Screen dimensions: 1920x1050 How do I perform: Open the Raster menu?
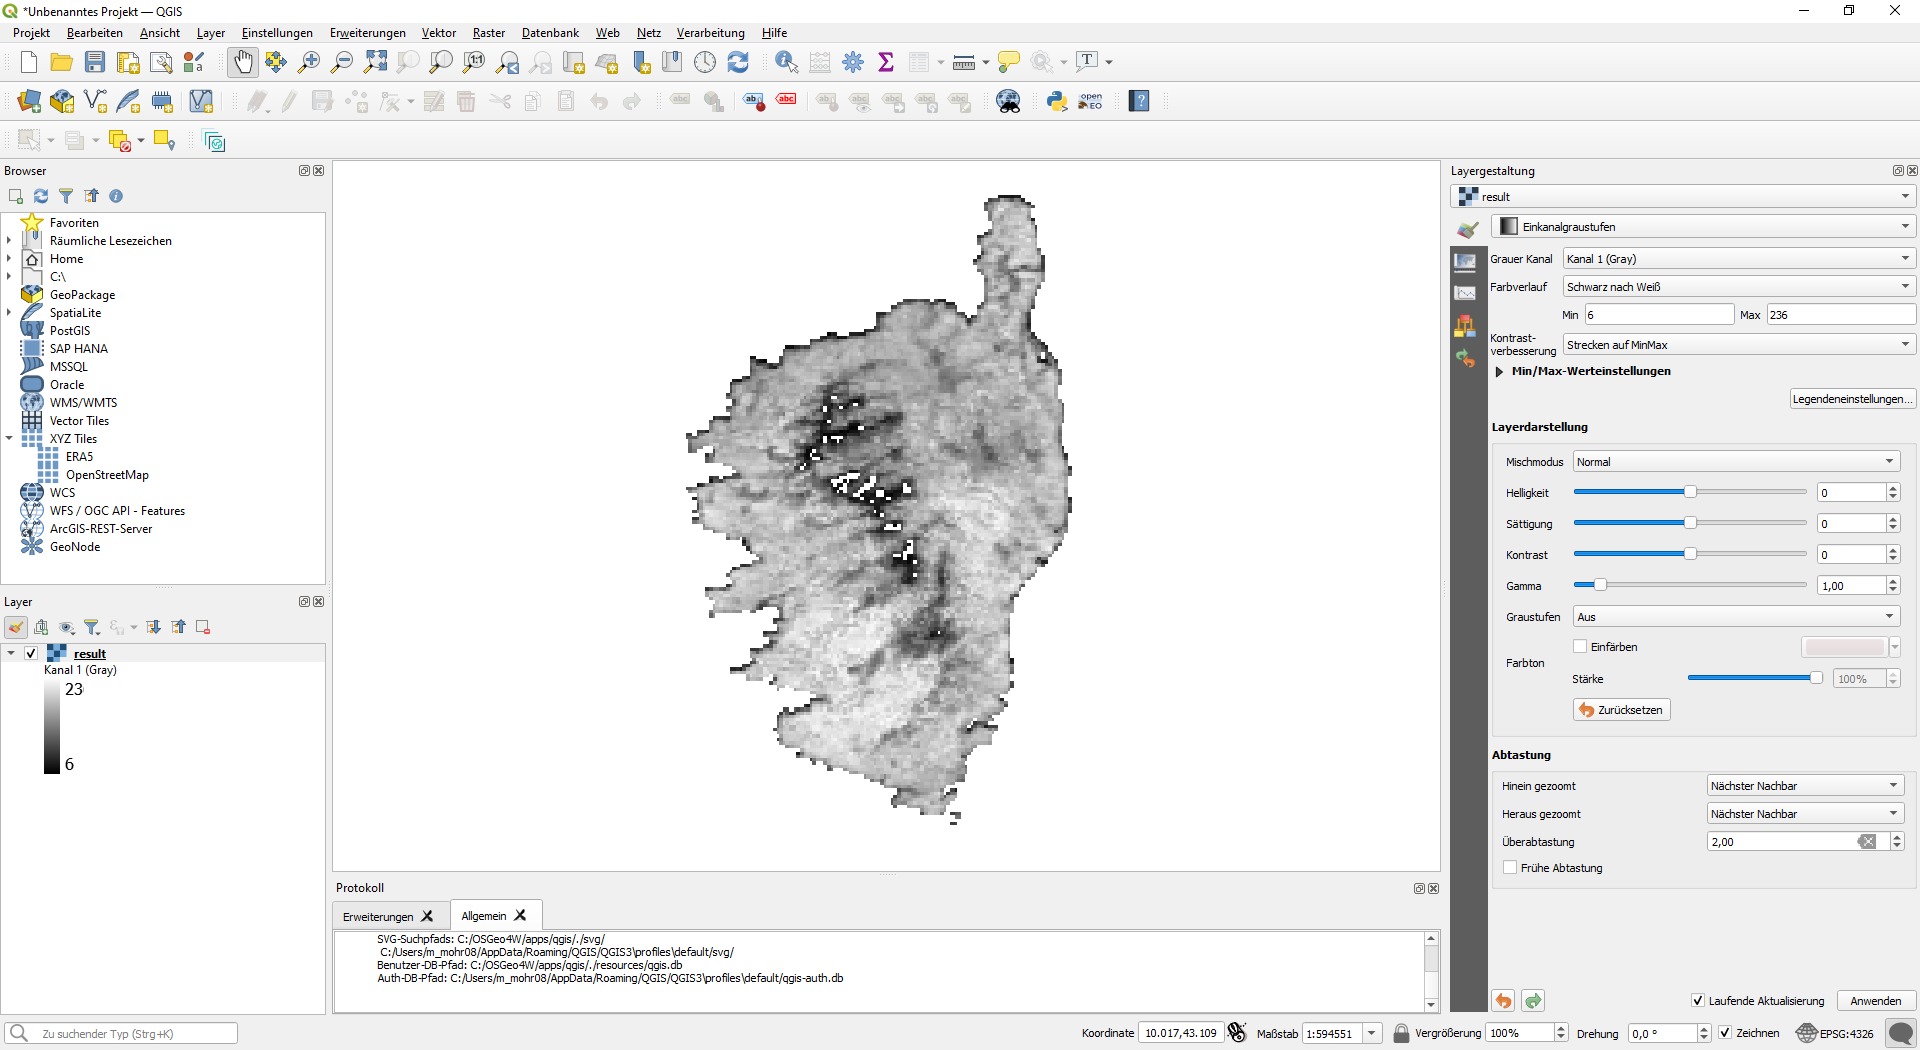(x=489, y=32)
